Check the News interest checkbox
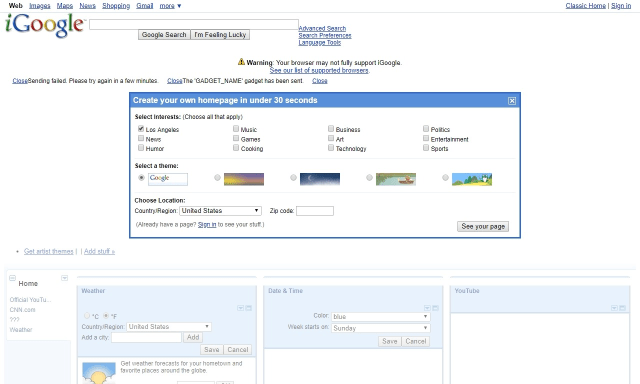Viewport: 640px width, 384px height. 141,138
